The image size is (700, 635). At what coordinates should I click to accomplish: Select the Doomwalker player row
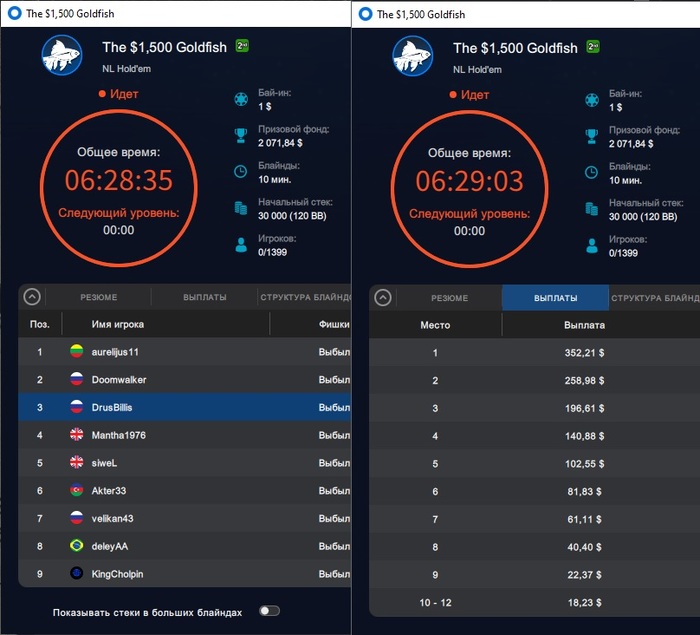click(185, 380)
